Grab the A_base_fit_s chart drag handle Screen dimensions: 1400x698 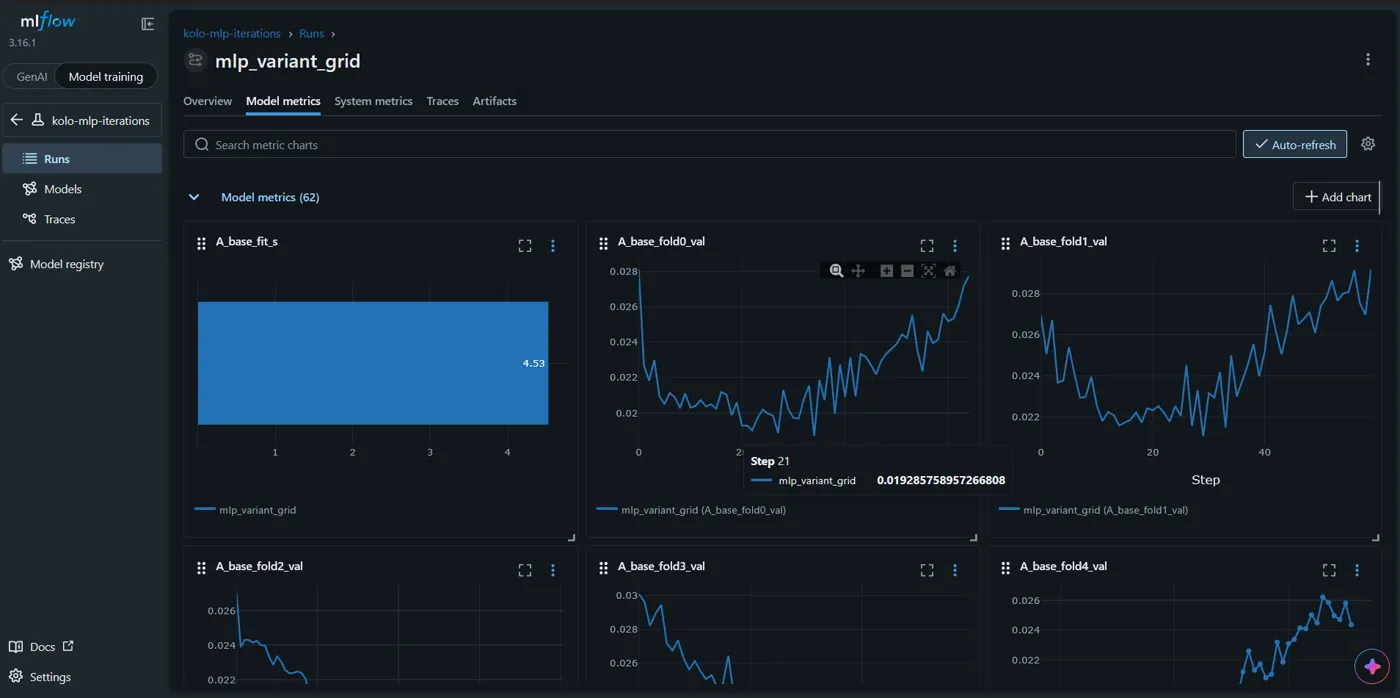click(x=201, y=243)
